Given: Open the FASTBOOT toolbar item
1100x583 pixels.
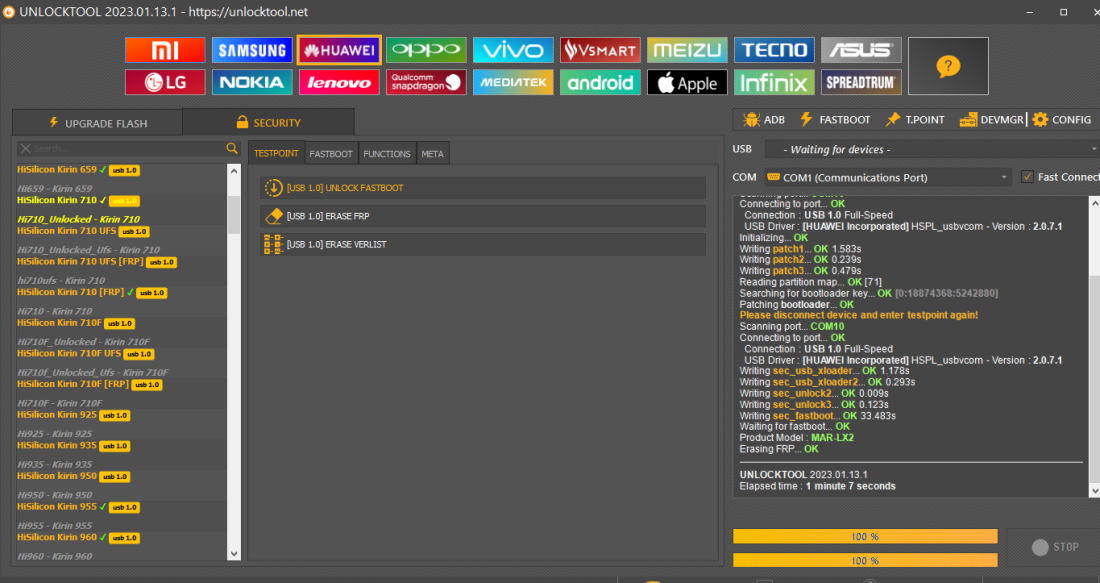Looking at the screenshot, I should point(835,120).
